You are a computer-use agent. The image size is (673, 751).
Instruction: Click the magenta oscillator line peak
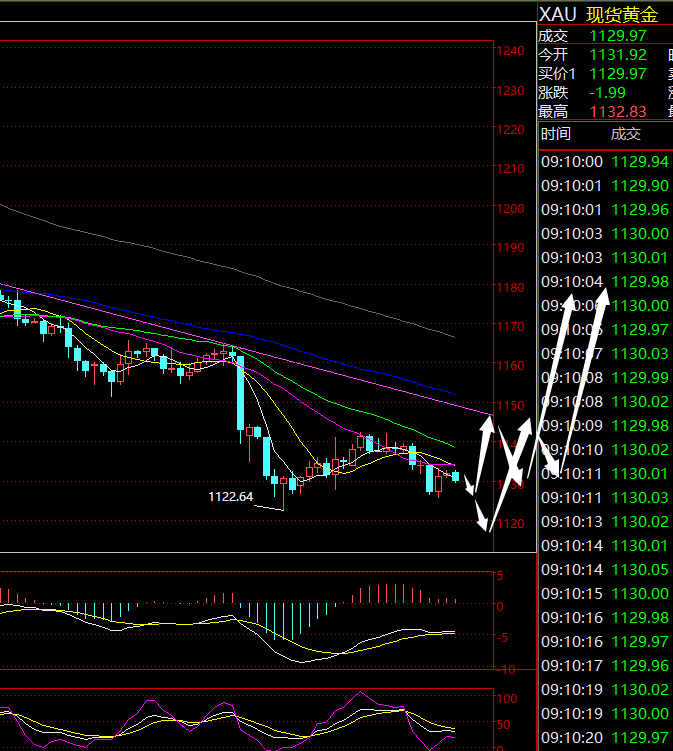[360, 693]
